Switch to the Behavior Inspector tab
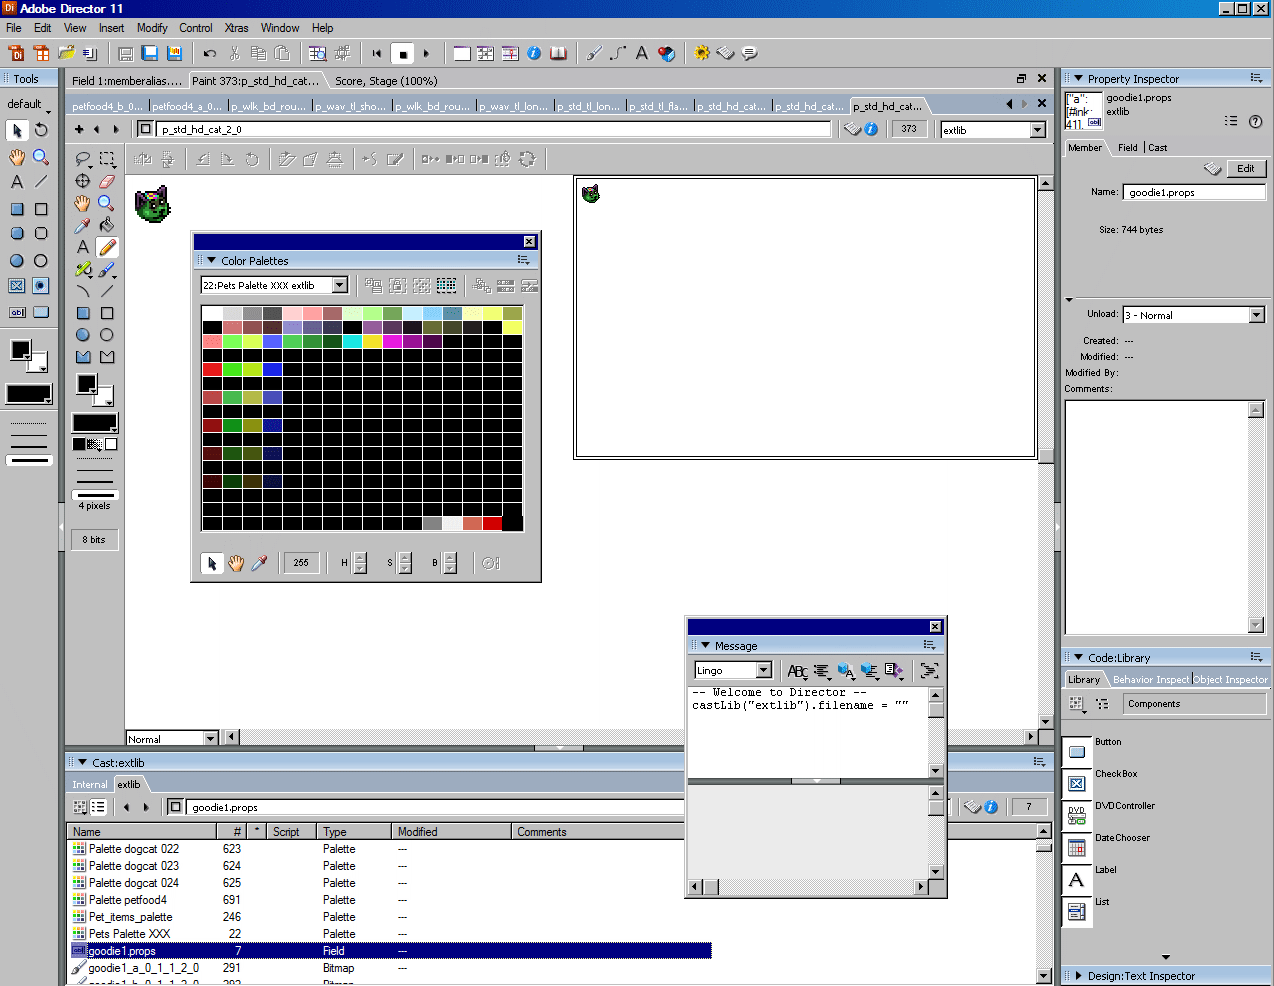This screenshot has width=1274, height=986. point(1151,679)
